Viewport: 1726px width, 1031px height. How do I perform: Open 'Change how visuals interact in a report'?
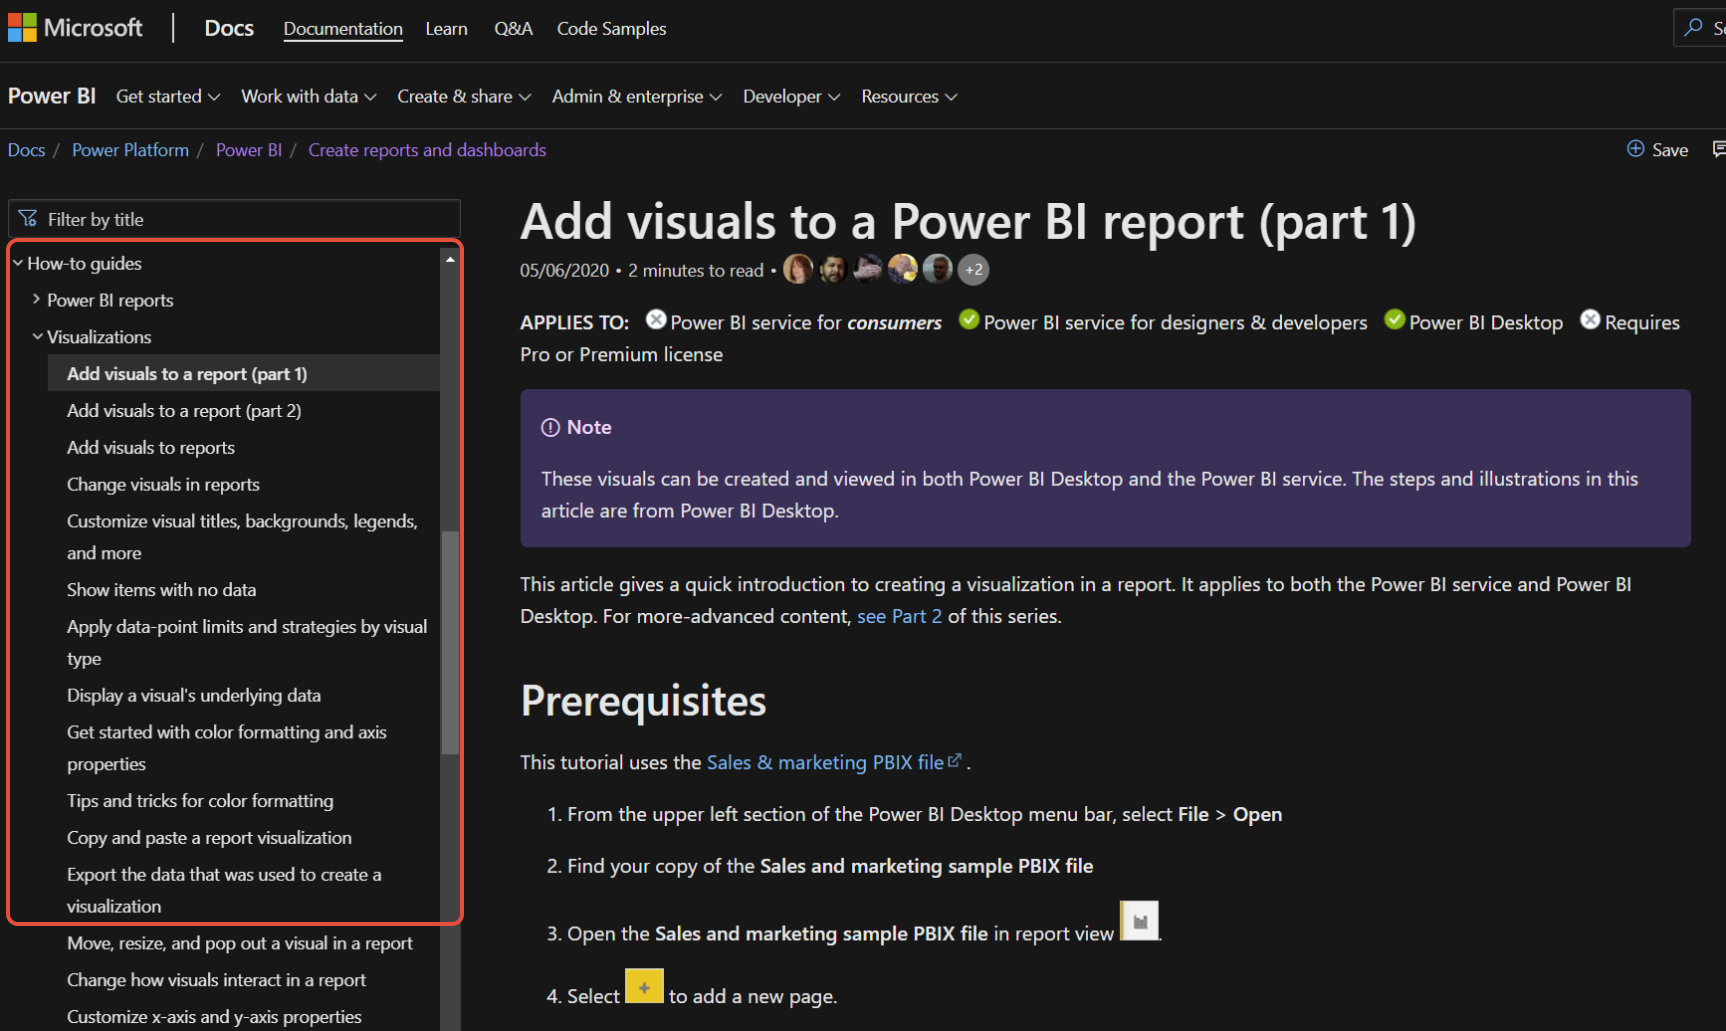(216, 980)
